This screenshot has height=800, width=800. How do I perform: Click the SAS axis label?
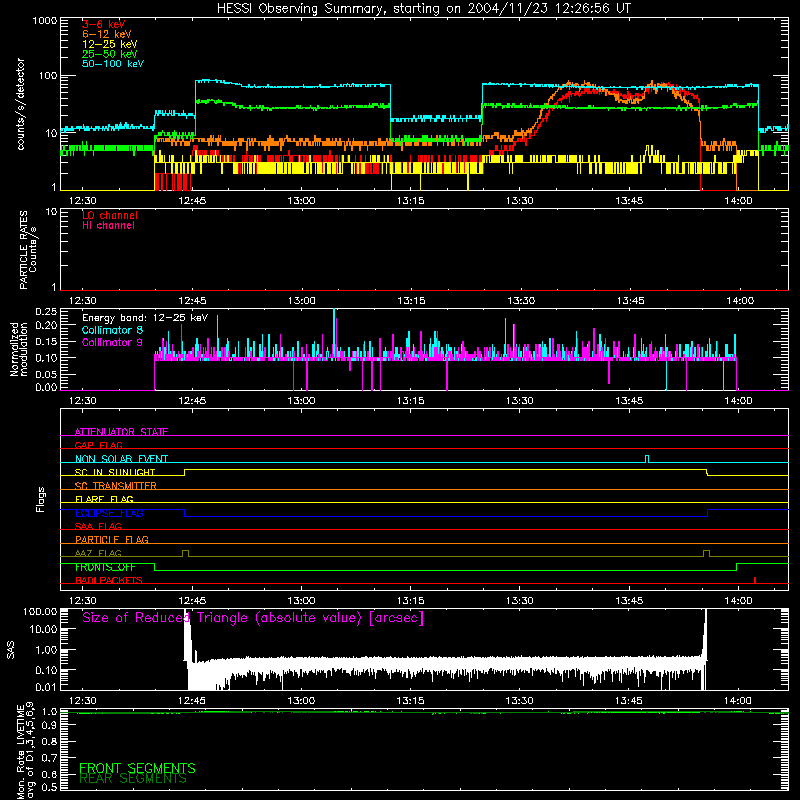(x=10, y=650)
